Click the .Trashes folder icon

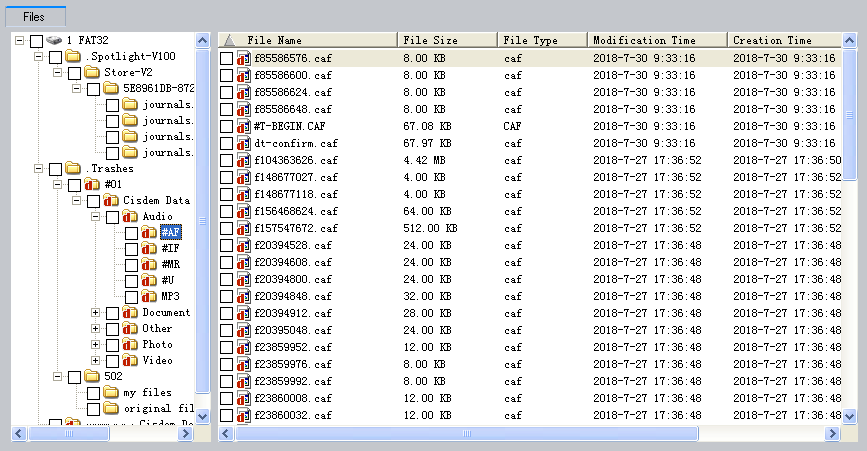pyautogui.click(x=72, y=168)
